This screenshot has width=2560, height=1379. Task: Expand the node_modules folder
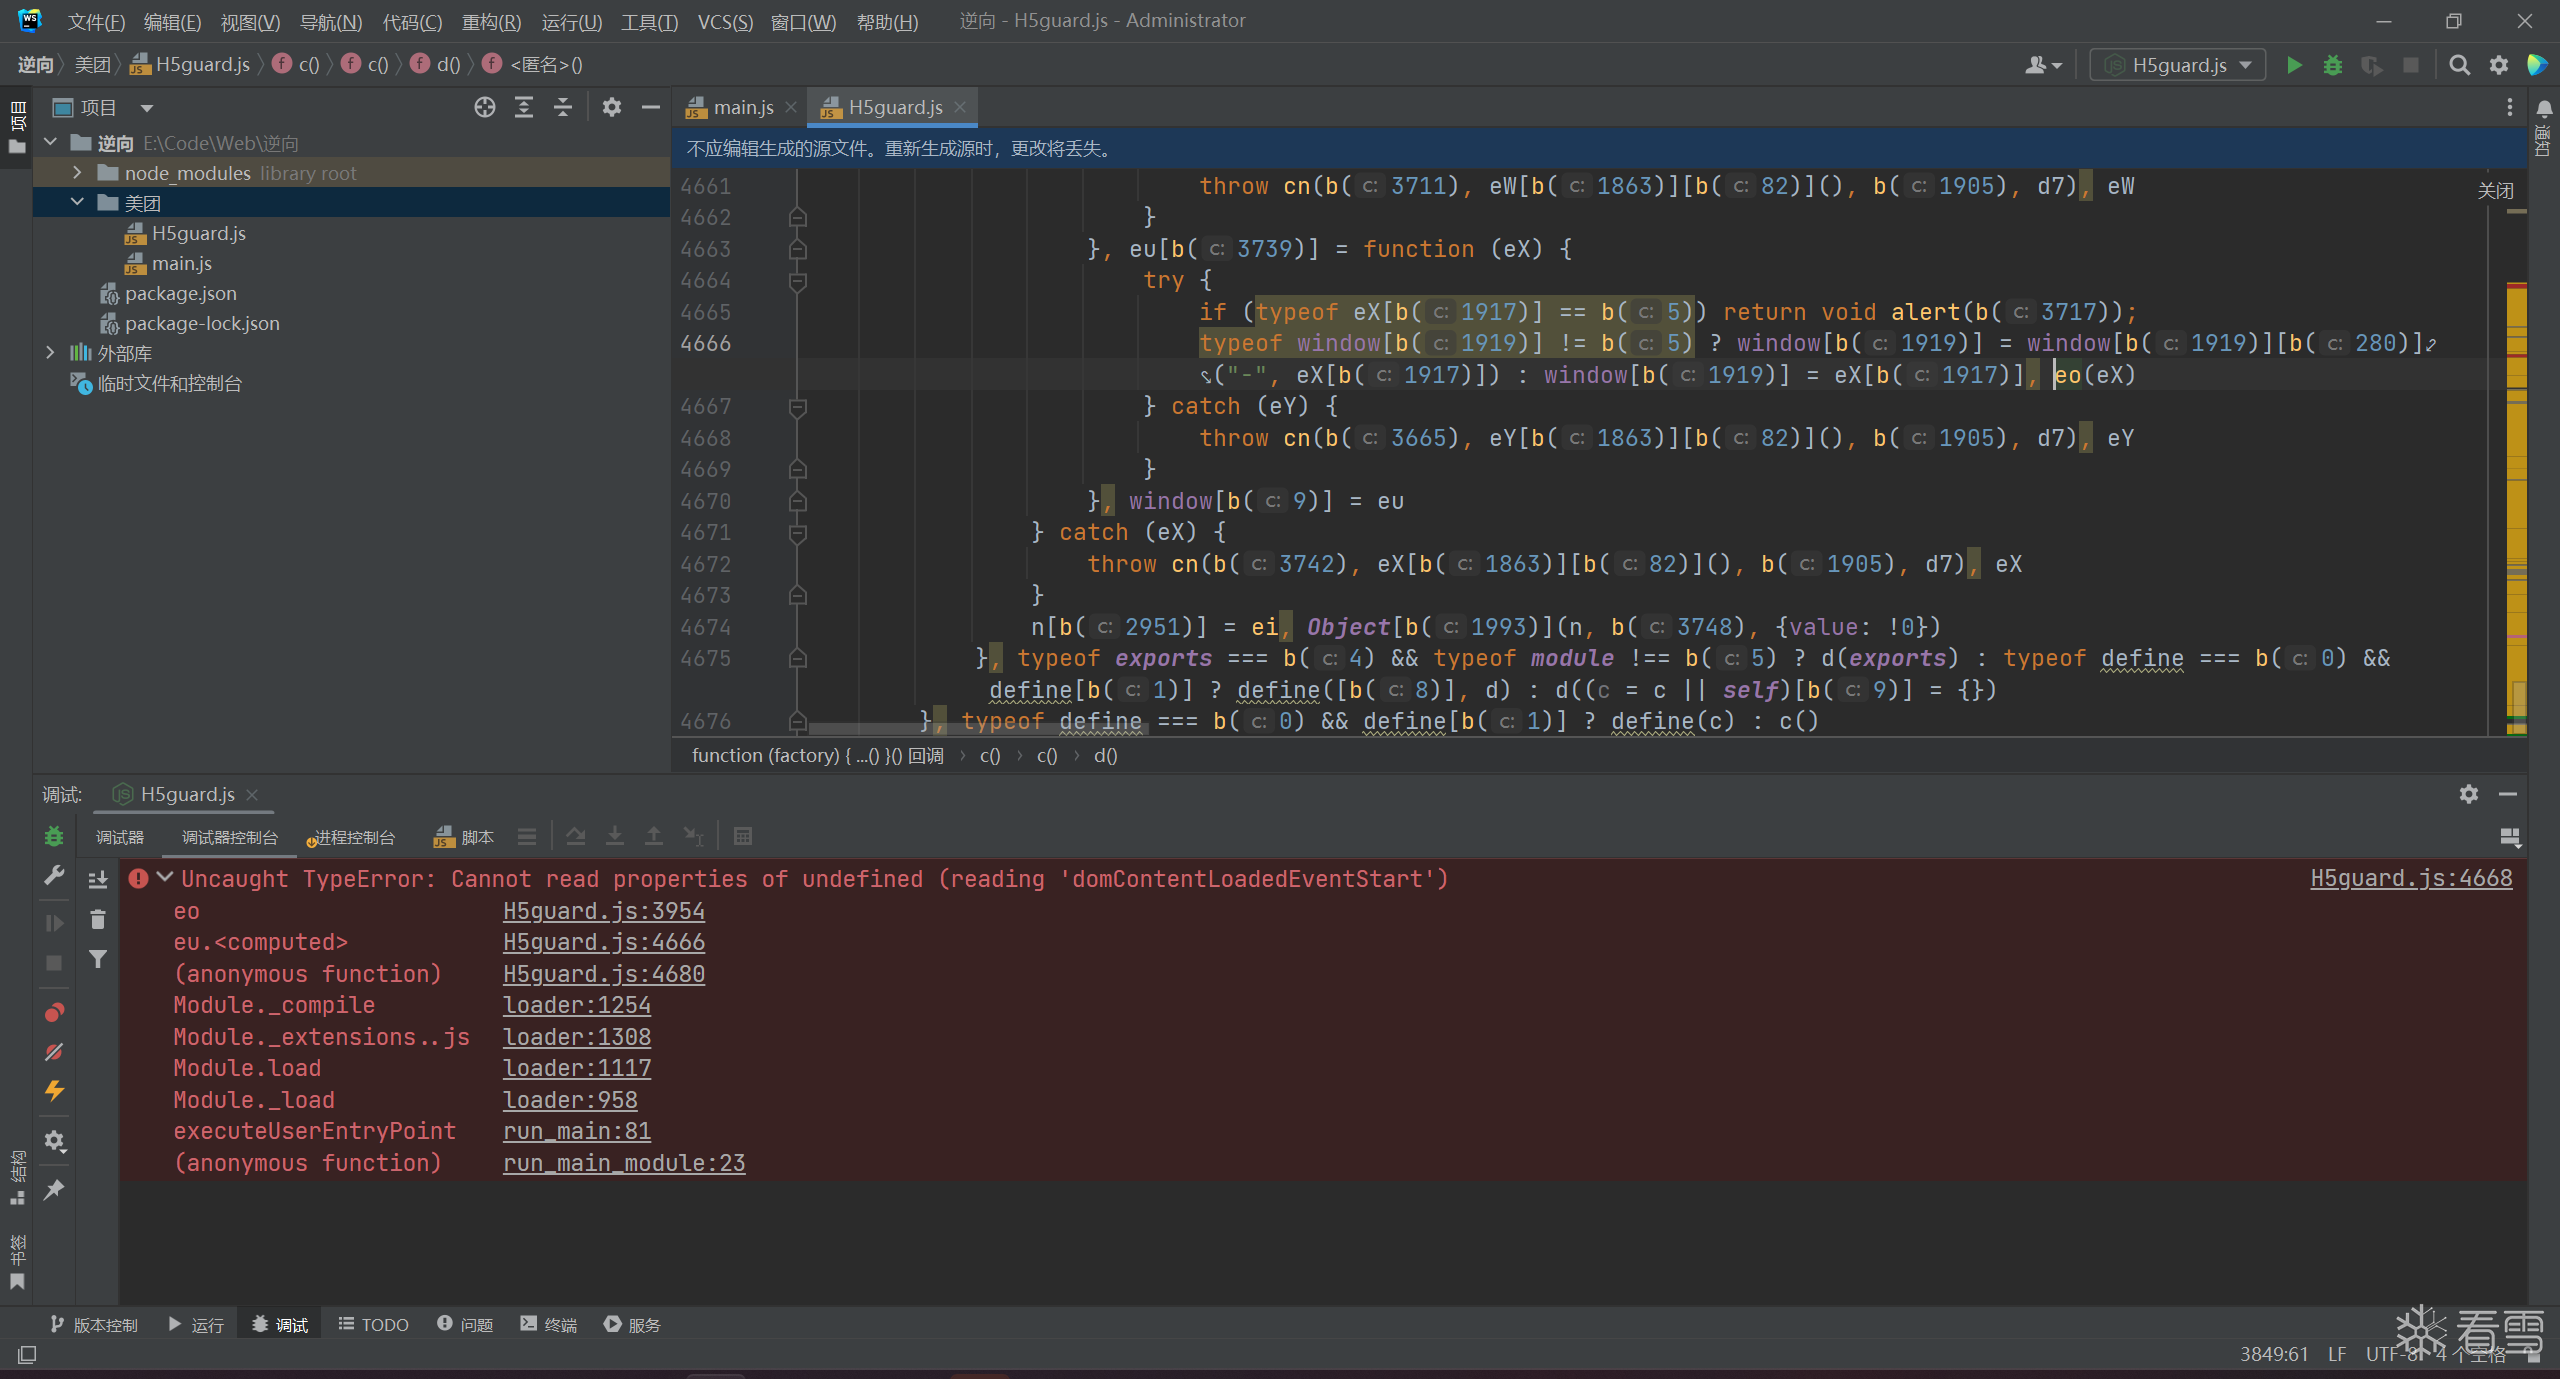(x=77, y=173)
